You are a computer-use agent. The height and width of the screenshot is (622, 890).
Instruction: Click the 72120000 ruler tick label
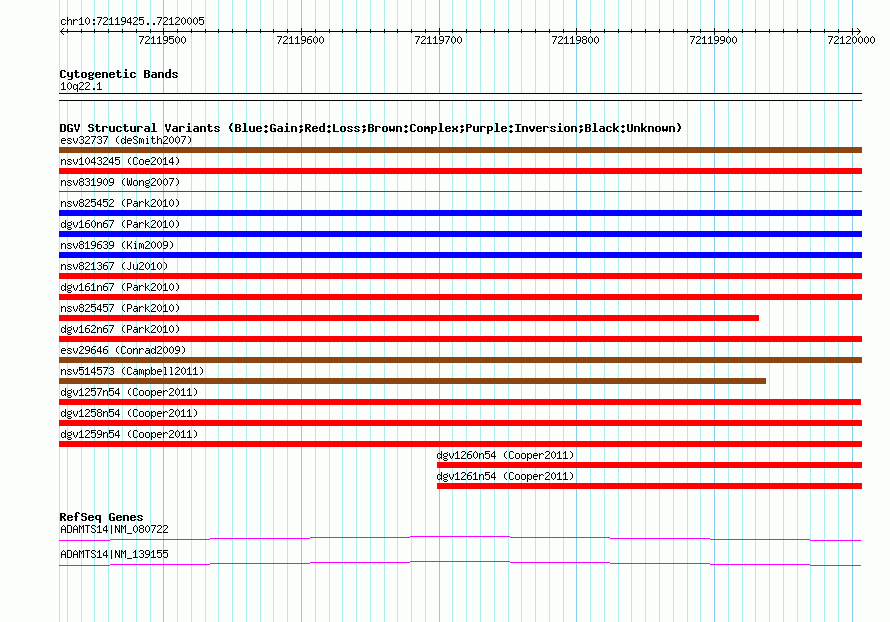(851, 40)
